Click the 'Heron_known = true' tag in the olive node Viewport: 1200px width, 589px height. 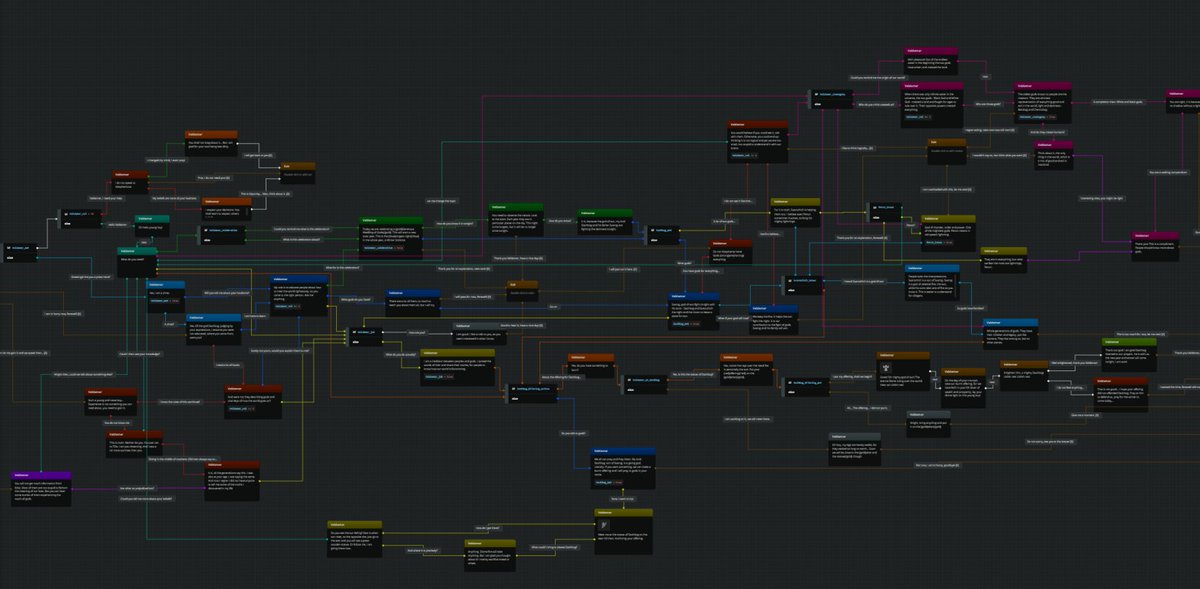938,241
